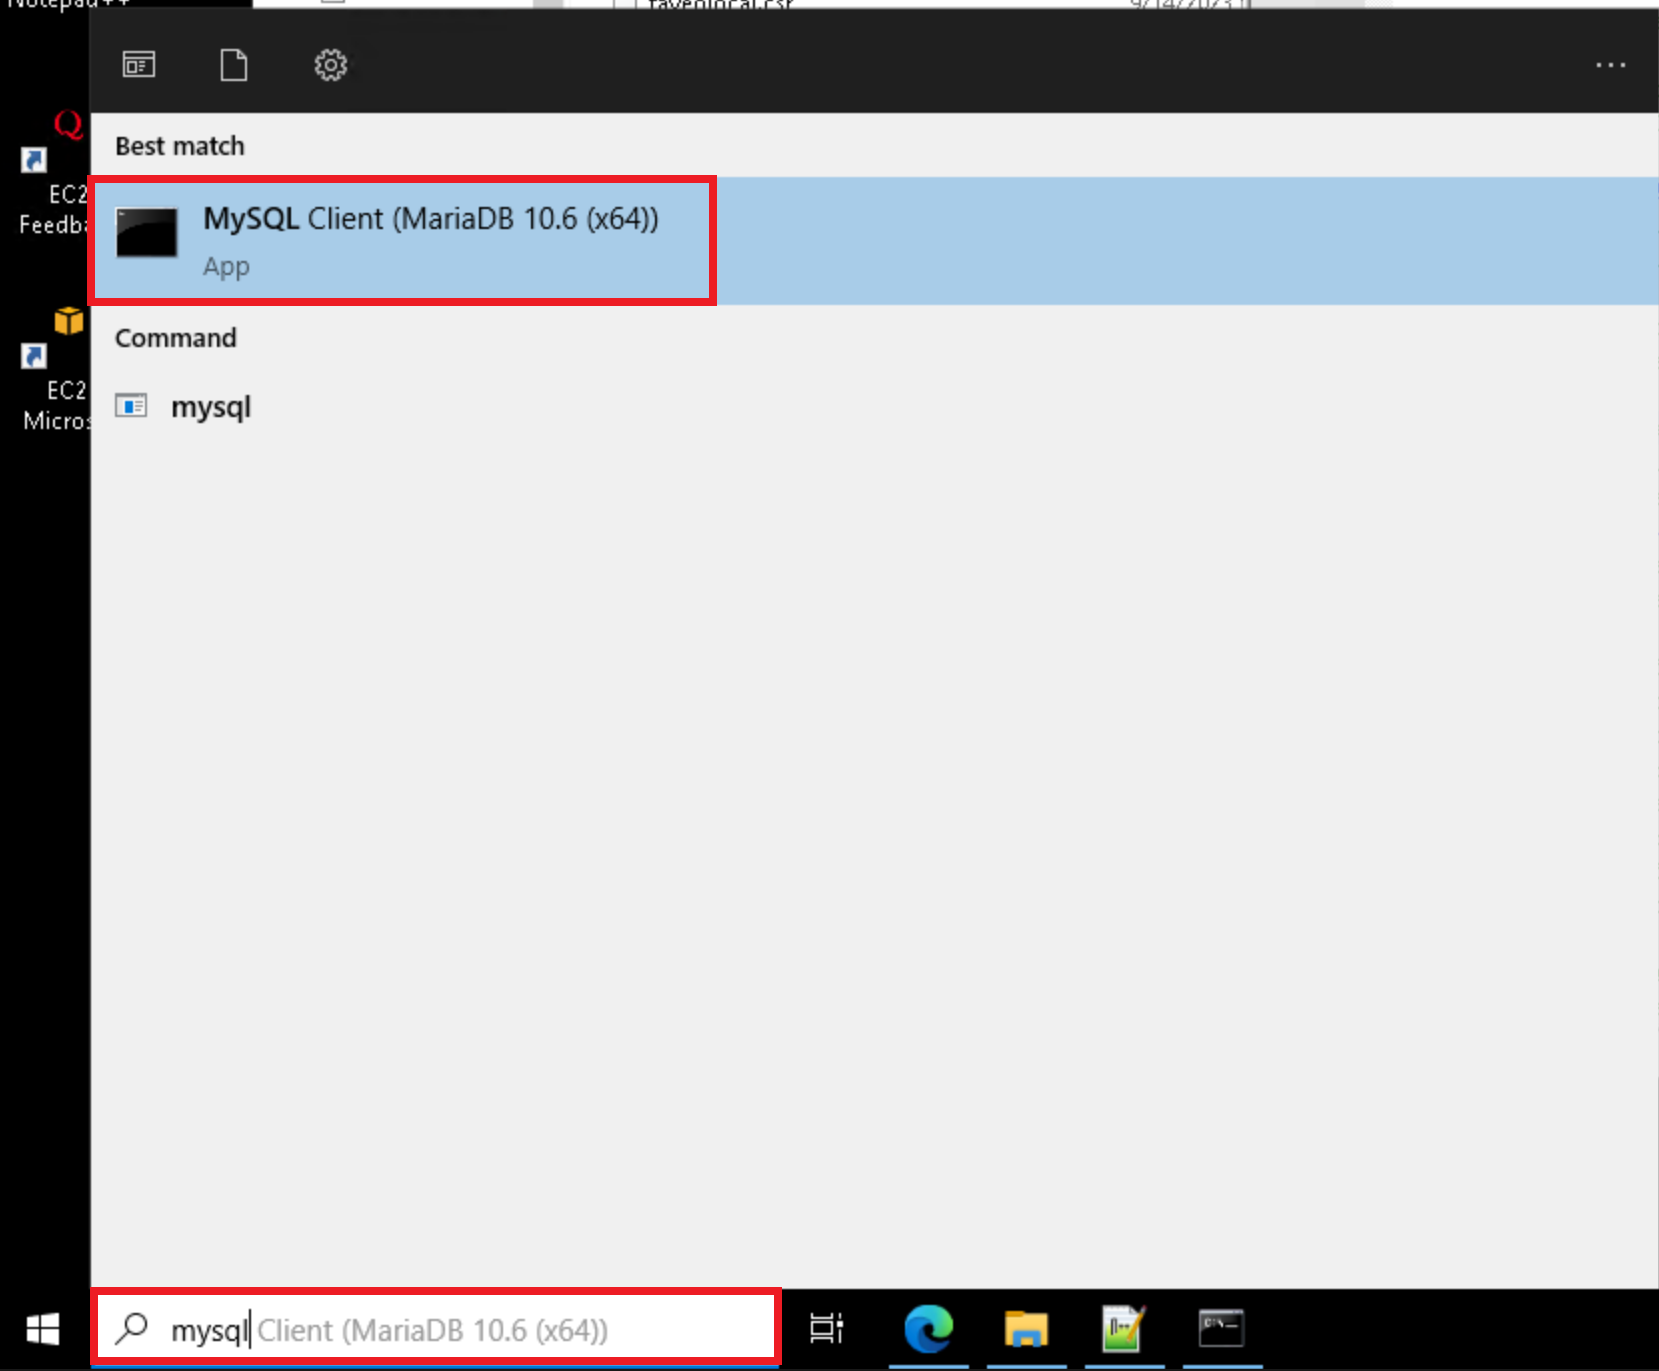The height and width of the screenshot is (1371, 1659).
Task: Filter search results by Apps icon
Action: [x=139, y=65]
